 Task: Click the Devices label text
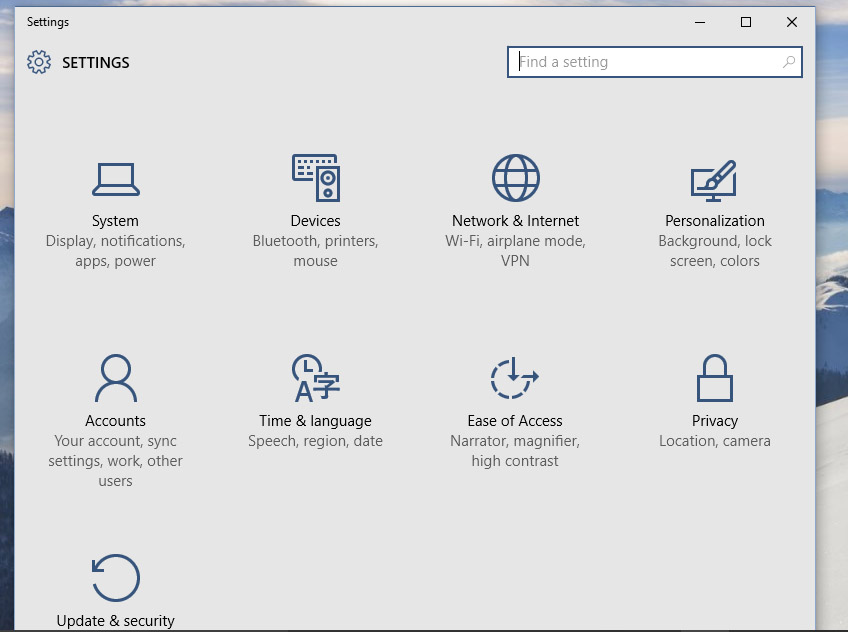315,221
